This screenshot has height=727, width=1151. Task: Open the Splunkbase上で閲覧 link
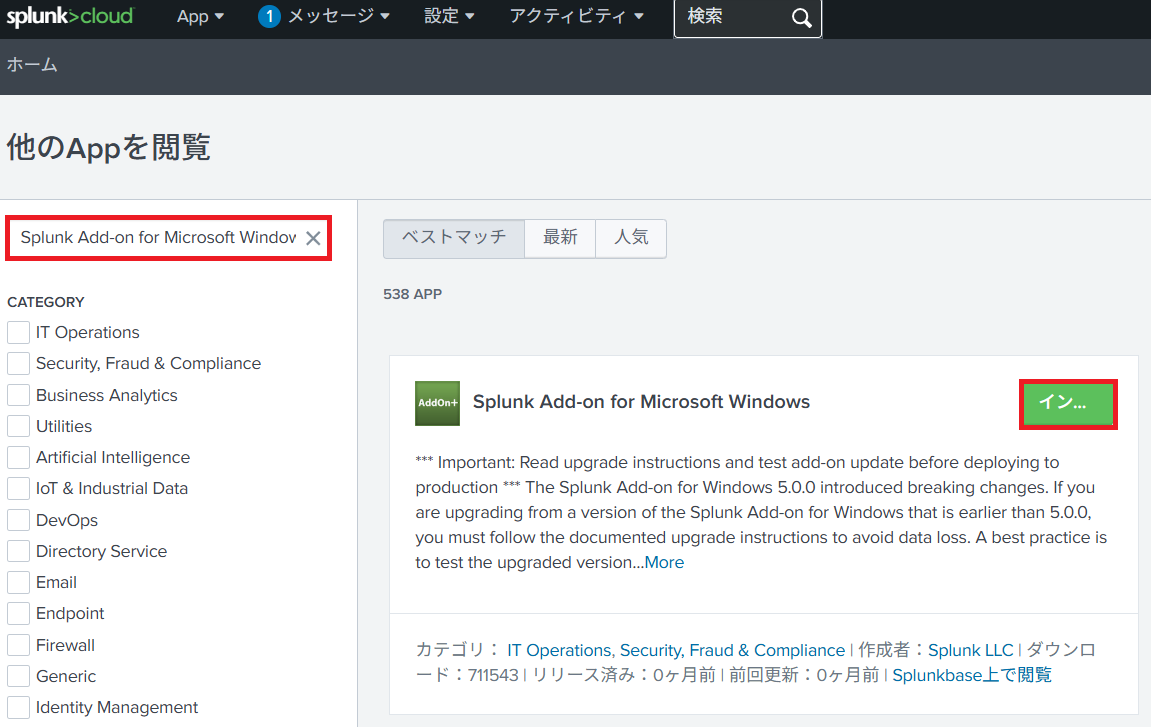tap(971, 675)
